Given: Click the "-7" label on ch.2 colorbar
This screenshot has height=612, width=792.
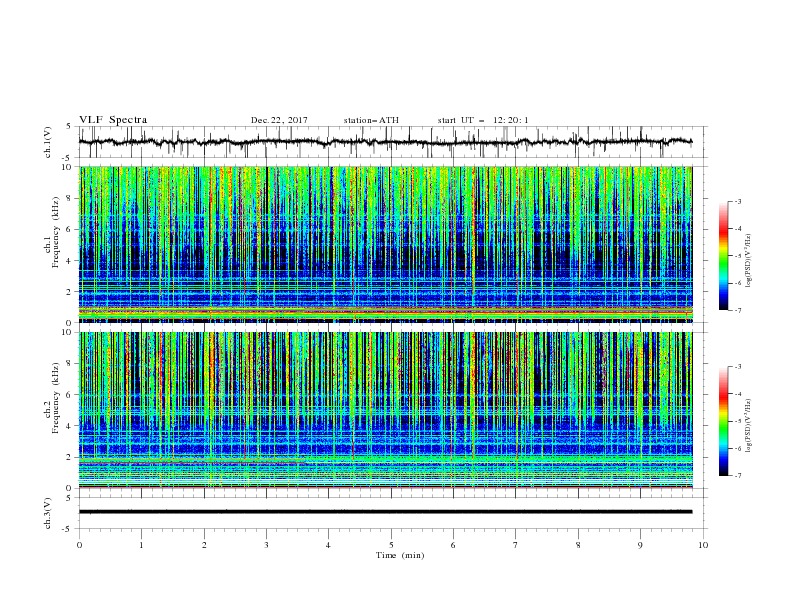Looking at the screenshot, I should pyautogui.click(x=738, y=475).
